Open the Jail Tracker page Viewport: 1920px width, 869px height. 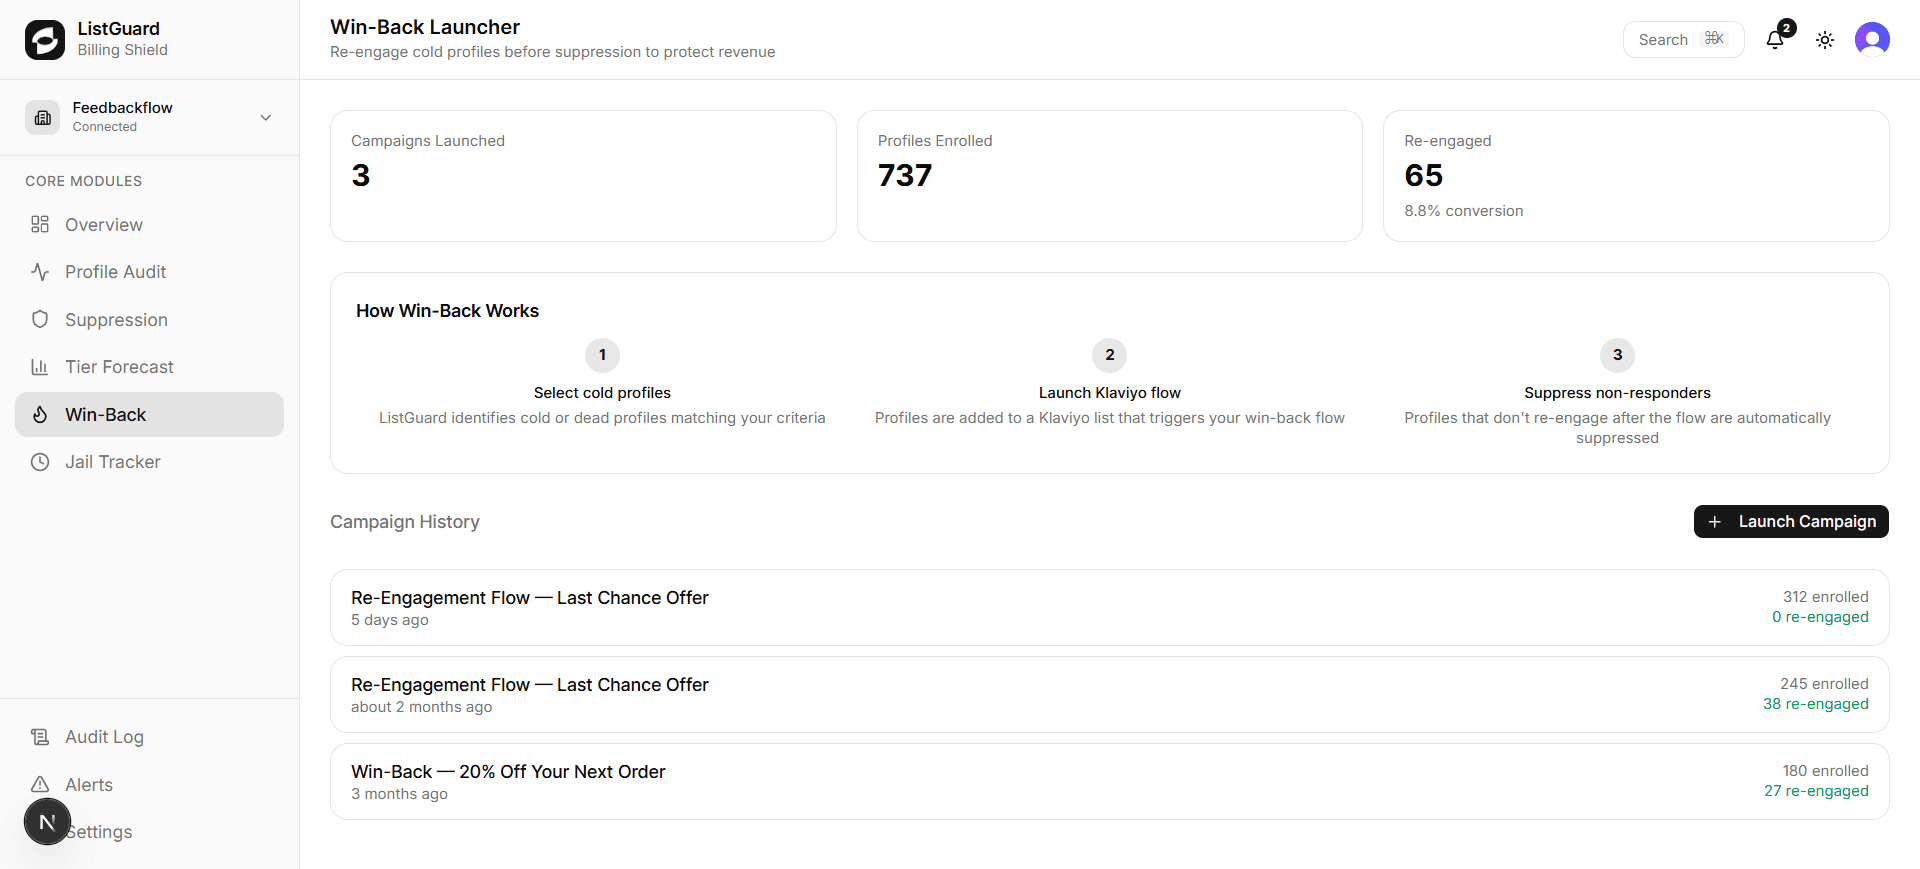(112, 462)
